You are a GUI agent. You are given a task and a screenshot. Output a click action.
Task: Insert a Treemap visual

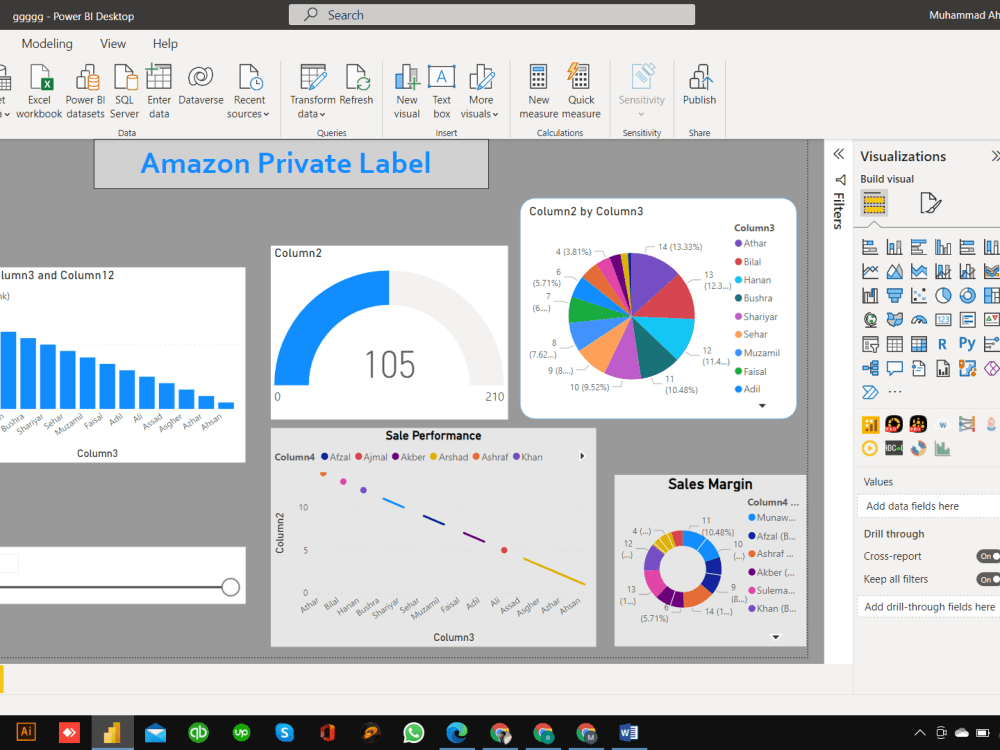pyautogui.click(x=992, y=295)
